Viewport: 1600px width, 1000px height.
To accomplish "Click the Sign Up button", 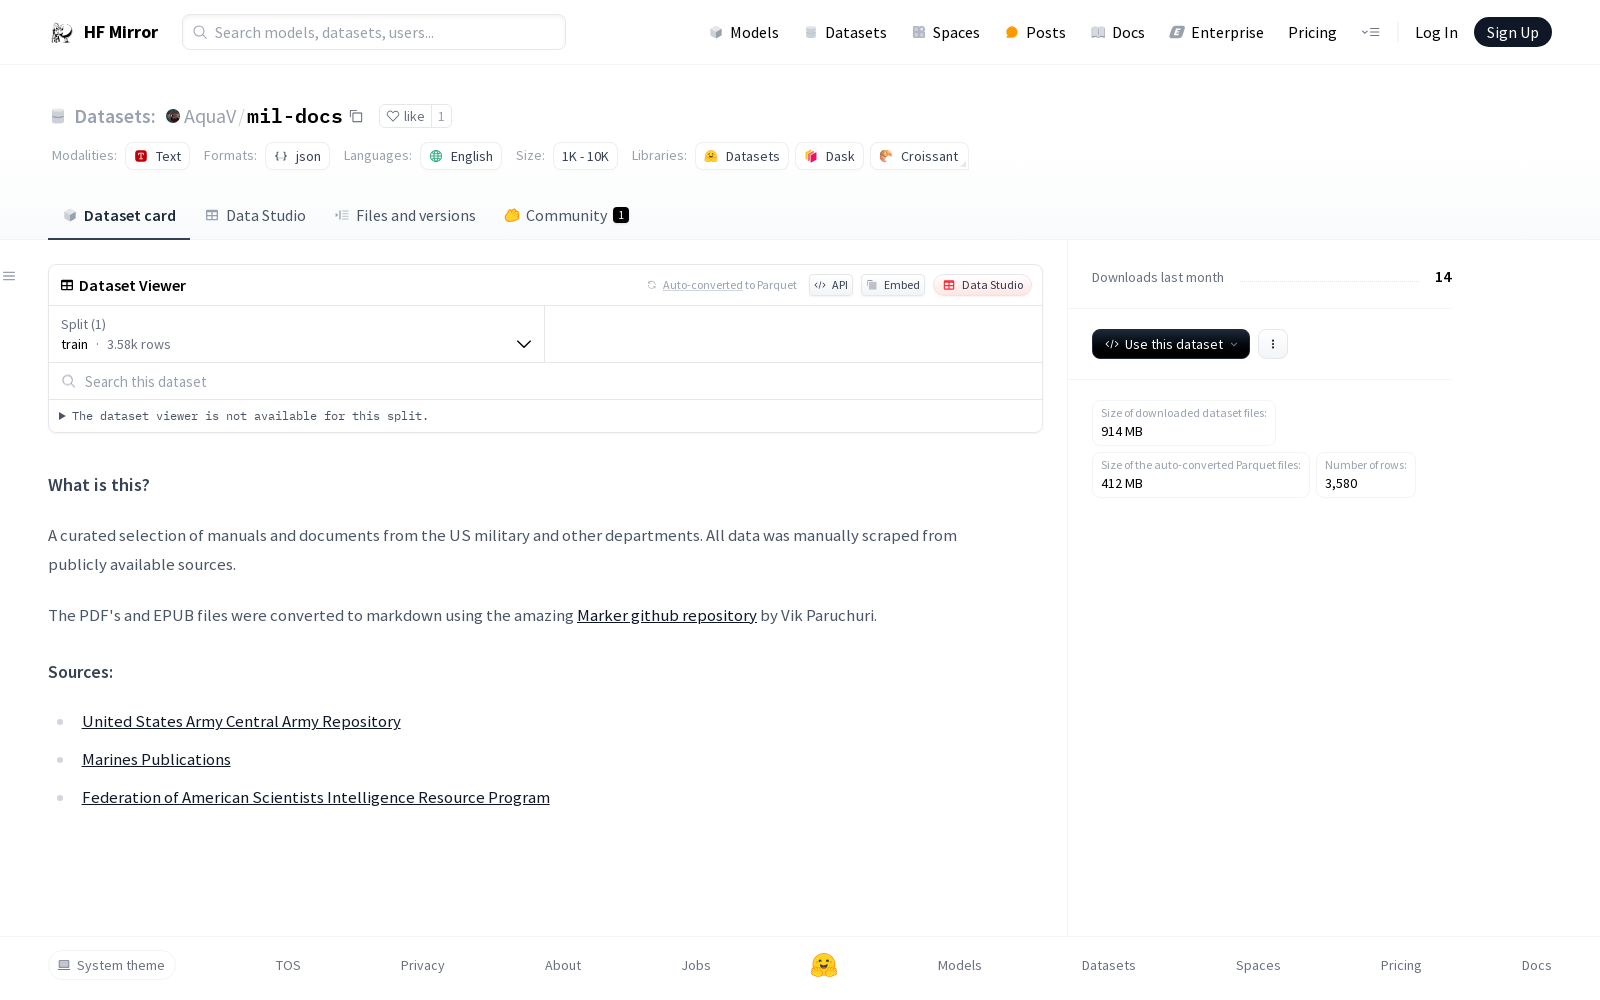I will click(1513, 33).
